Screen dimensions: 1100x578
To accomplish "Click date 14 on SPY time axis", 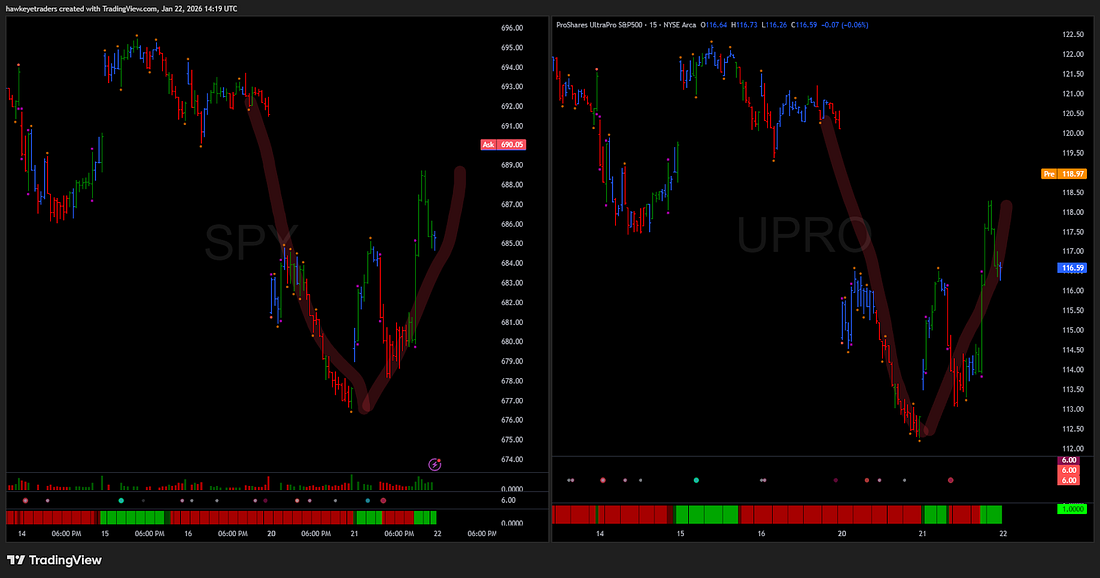I will pyautogui.click(x=22, y=534).
